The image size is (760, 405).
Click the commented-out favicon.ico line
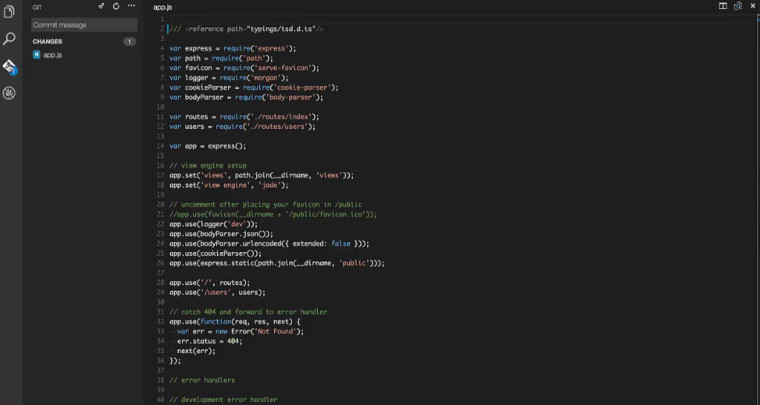coord(273,214)
